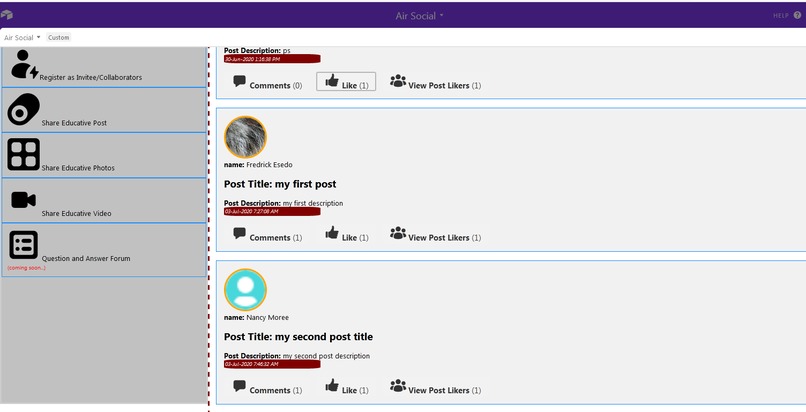Open Comments (0) on the 'ps' post
The height and width of the screenshot is (412, 806).
pos(276,86)
